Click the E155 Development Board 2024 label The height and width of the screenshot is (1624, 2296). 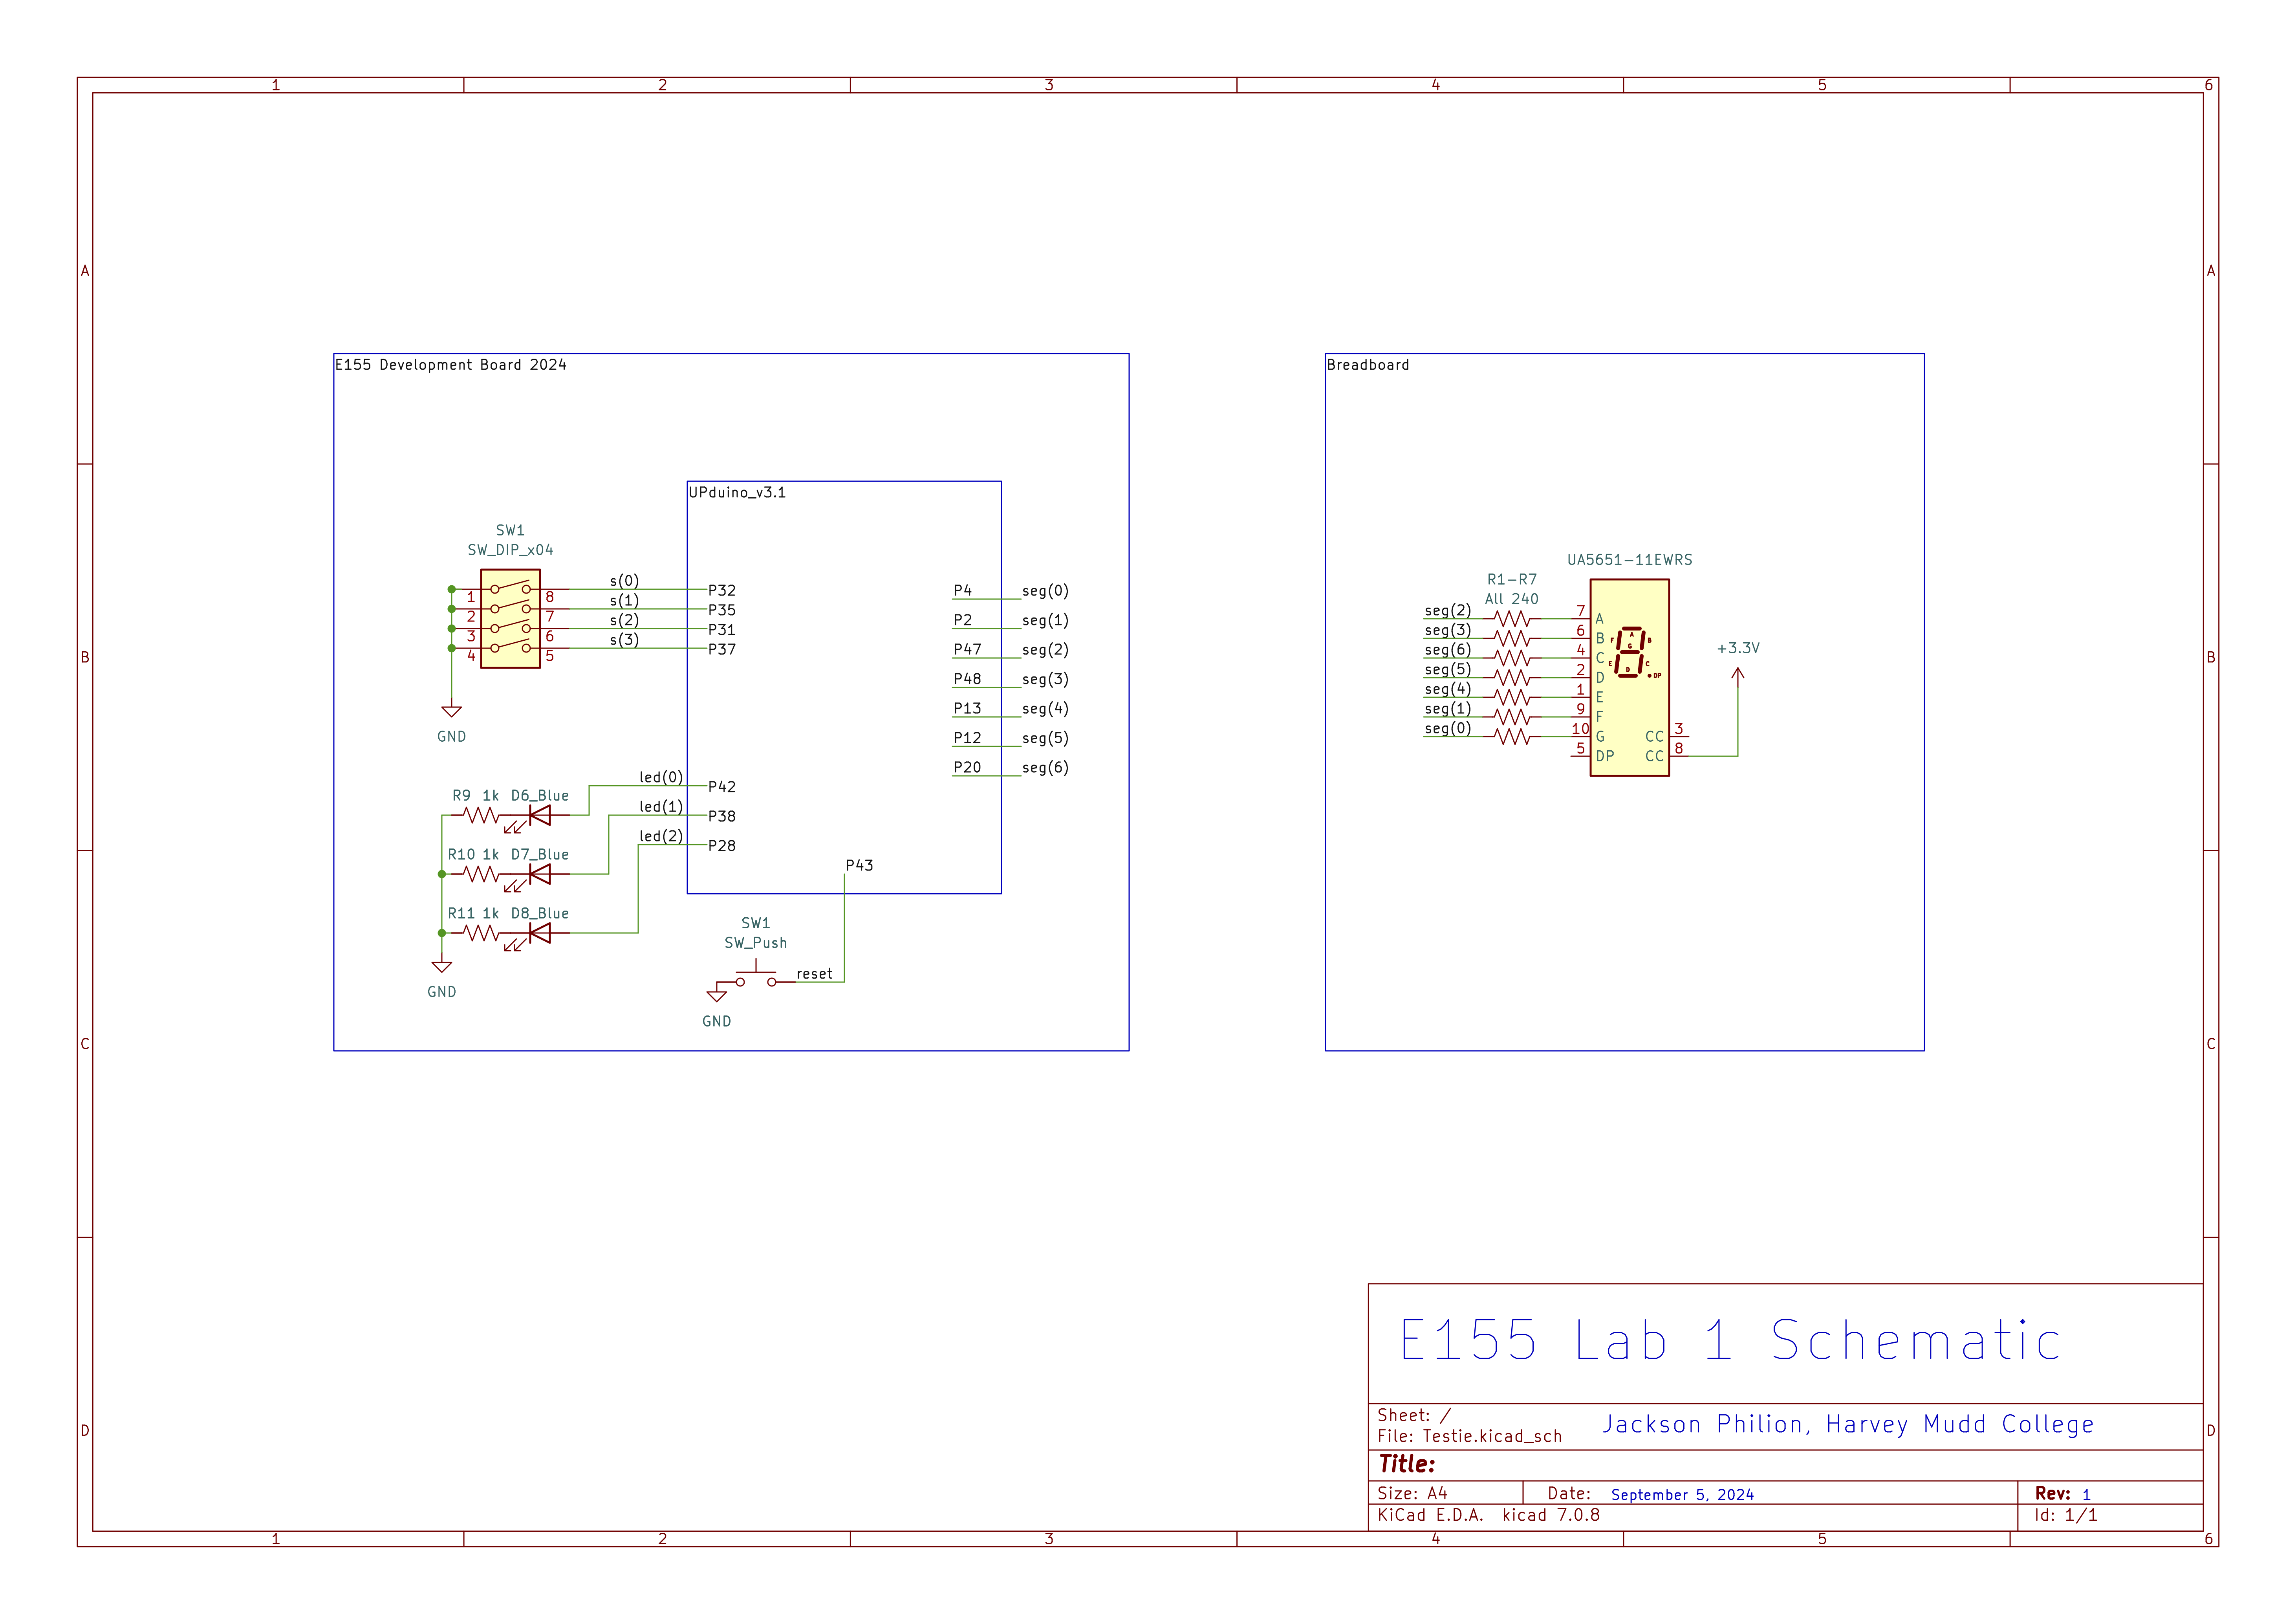click(x=451, y=365)
